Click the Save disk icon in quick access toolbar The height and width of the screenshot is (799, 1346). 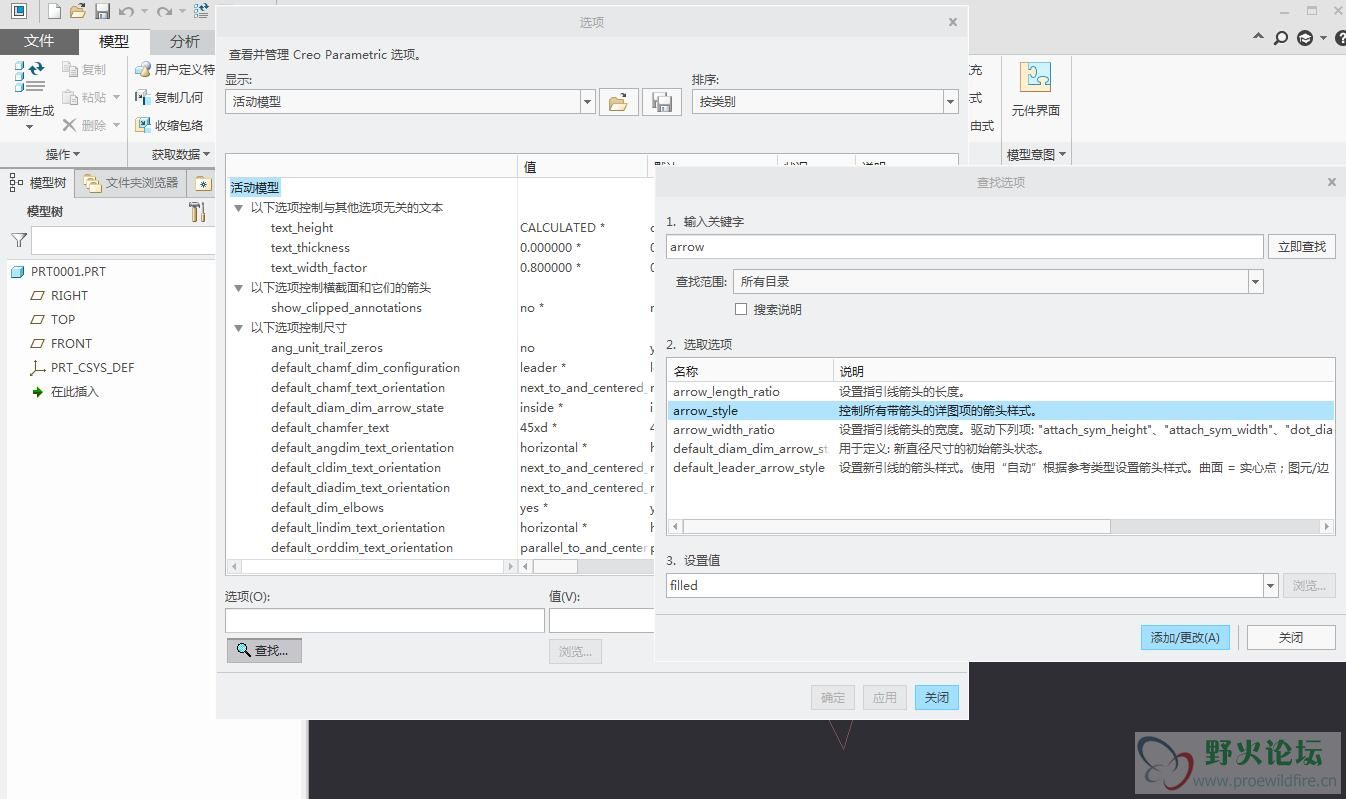102,11
